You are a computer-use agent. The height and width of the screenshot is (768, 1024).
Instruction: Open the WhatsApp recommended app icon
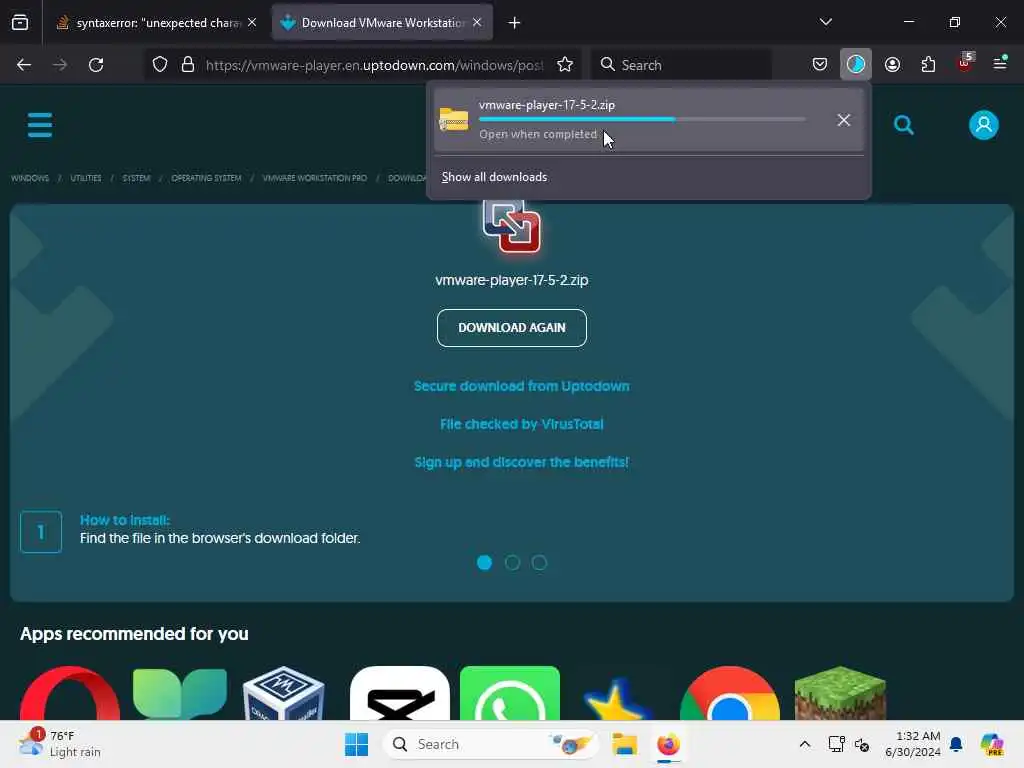click(510, 693)
